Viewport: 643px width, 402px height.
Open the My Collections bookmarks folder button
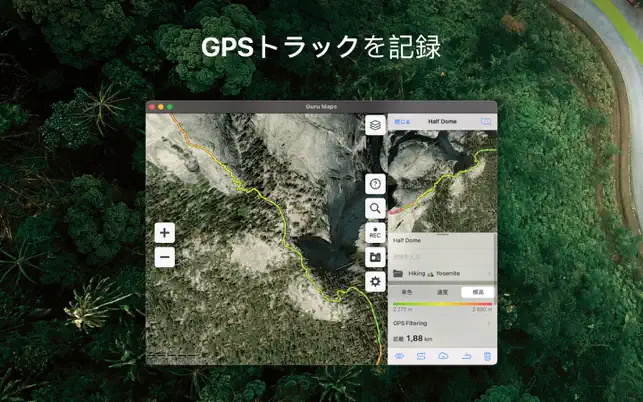coord(375,257)
